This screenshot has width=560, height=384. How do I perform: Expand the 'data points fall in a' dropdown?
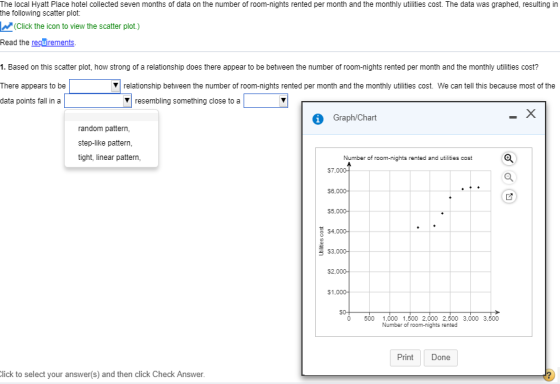(98, 101)
